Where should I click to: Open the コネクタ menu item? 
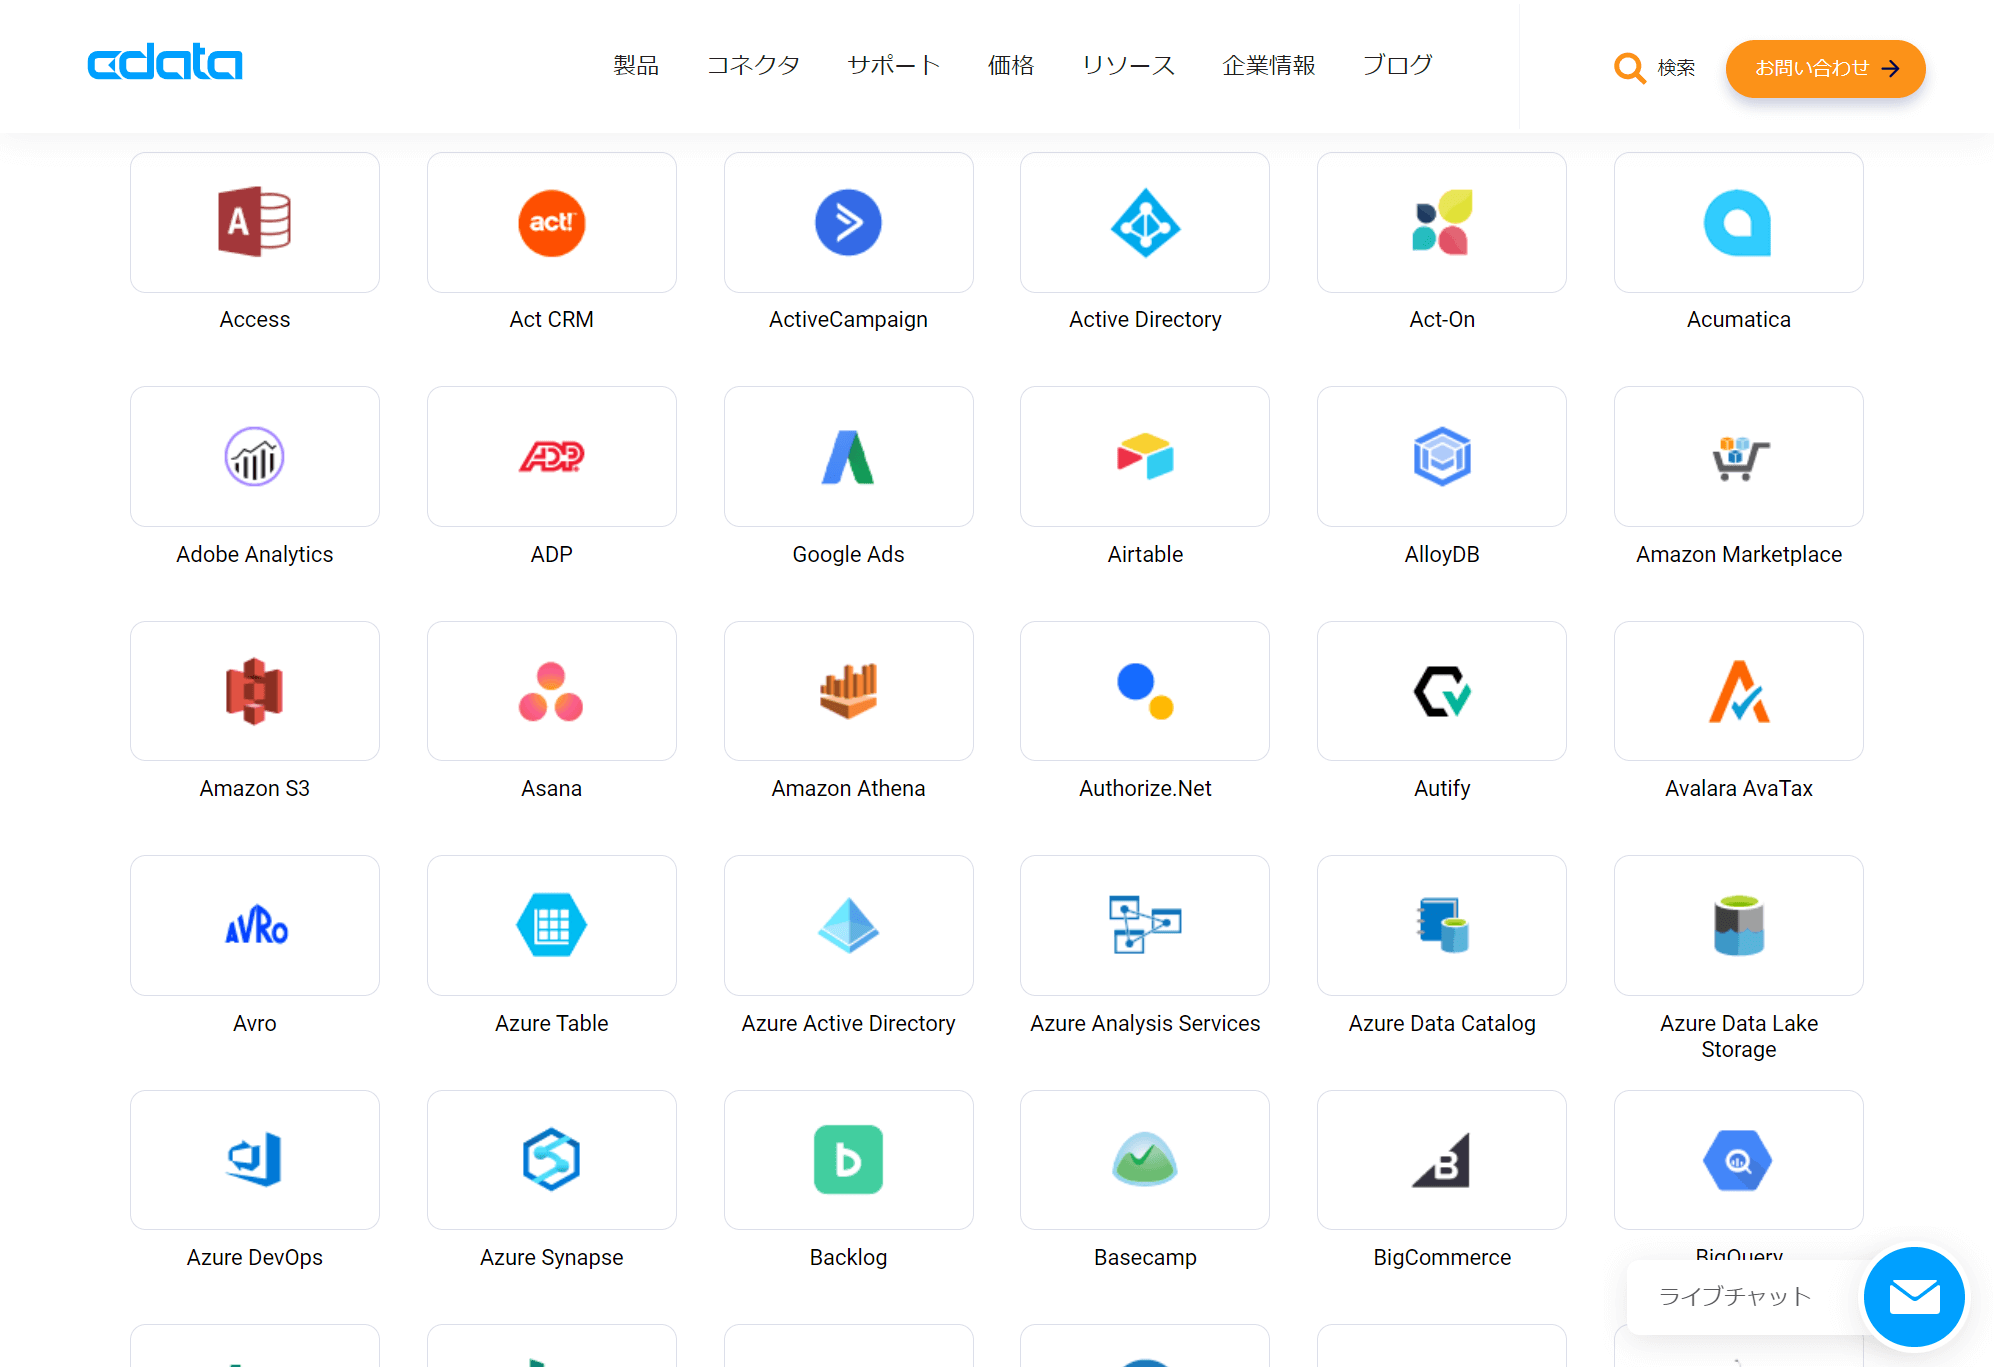753,66
